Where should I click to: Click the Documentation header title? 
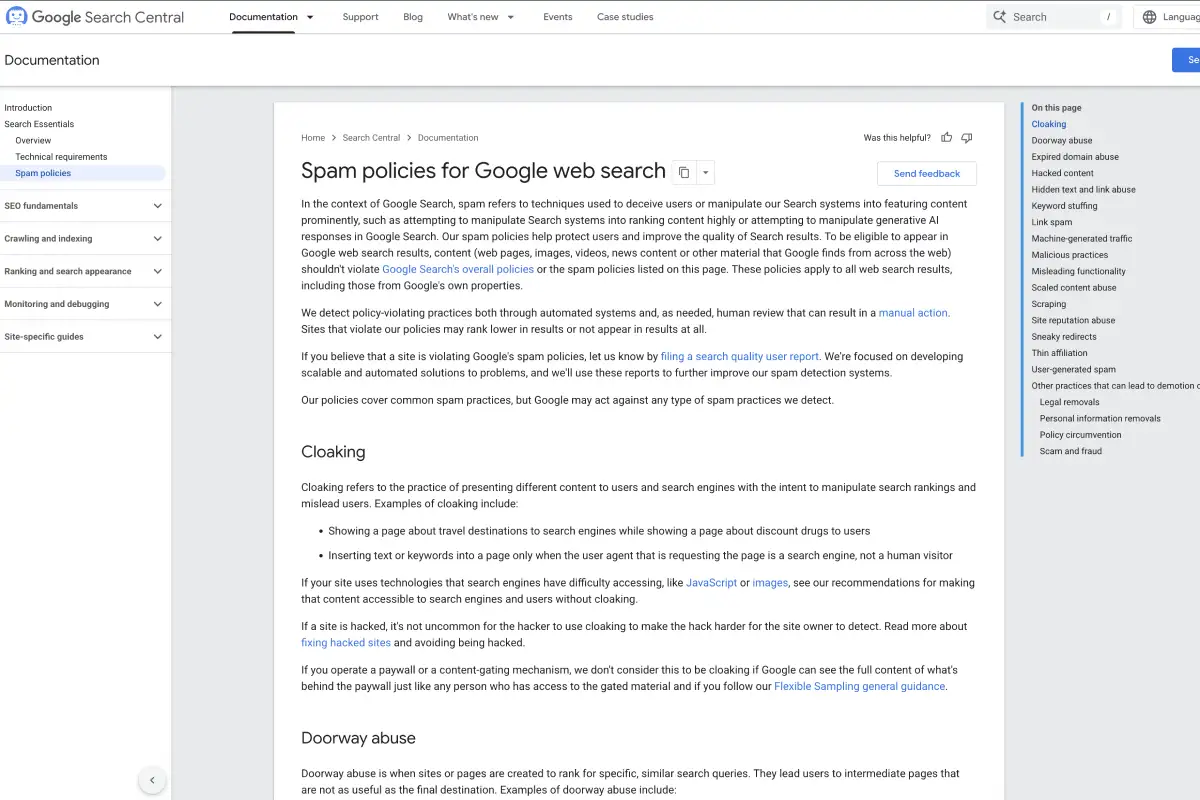point(52,60)
